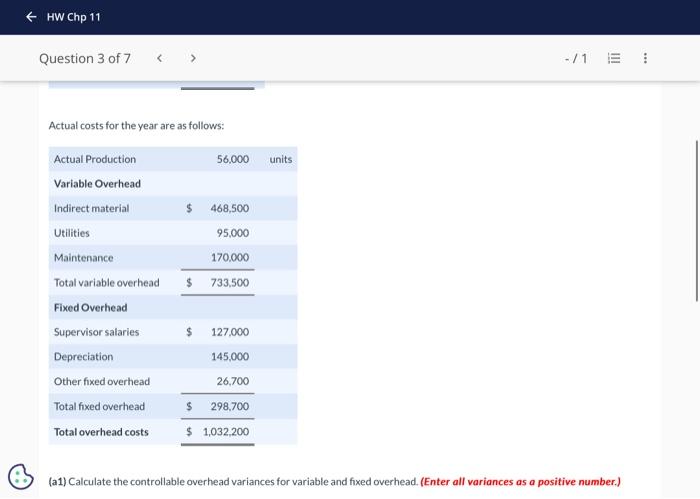This screenshot has height=499, width=700.
Task: Click the Depreciation row label
Action: pyautogui.click(x=83, y=357)
